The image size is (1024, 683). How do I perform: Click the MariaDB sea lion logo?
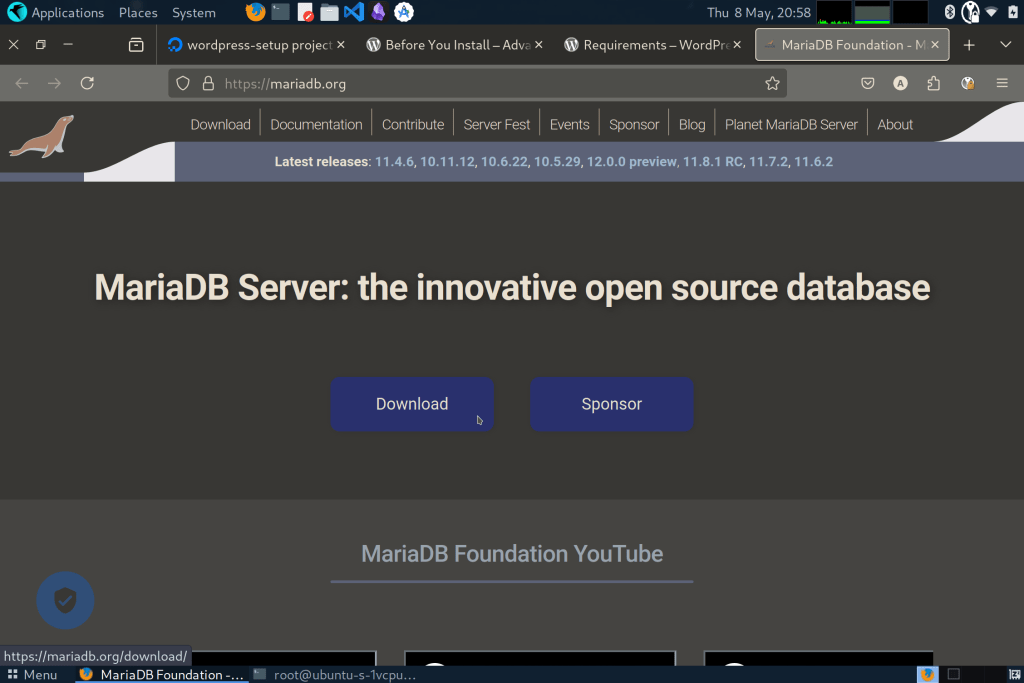(41, 136)
